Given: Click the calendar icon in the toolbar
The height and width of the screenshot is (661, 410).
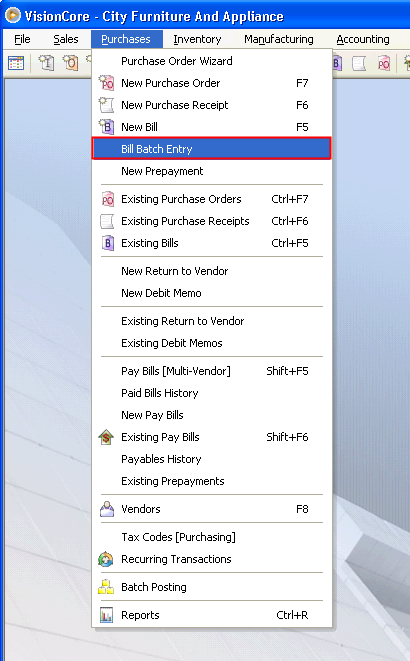Looking at the screenshot, I should click(x=16, y=63).
